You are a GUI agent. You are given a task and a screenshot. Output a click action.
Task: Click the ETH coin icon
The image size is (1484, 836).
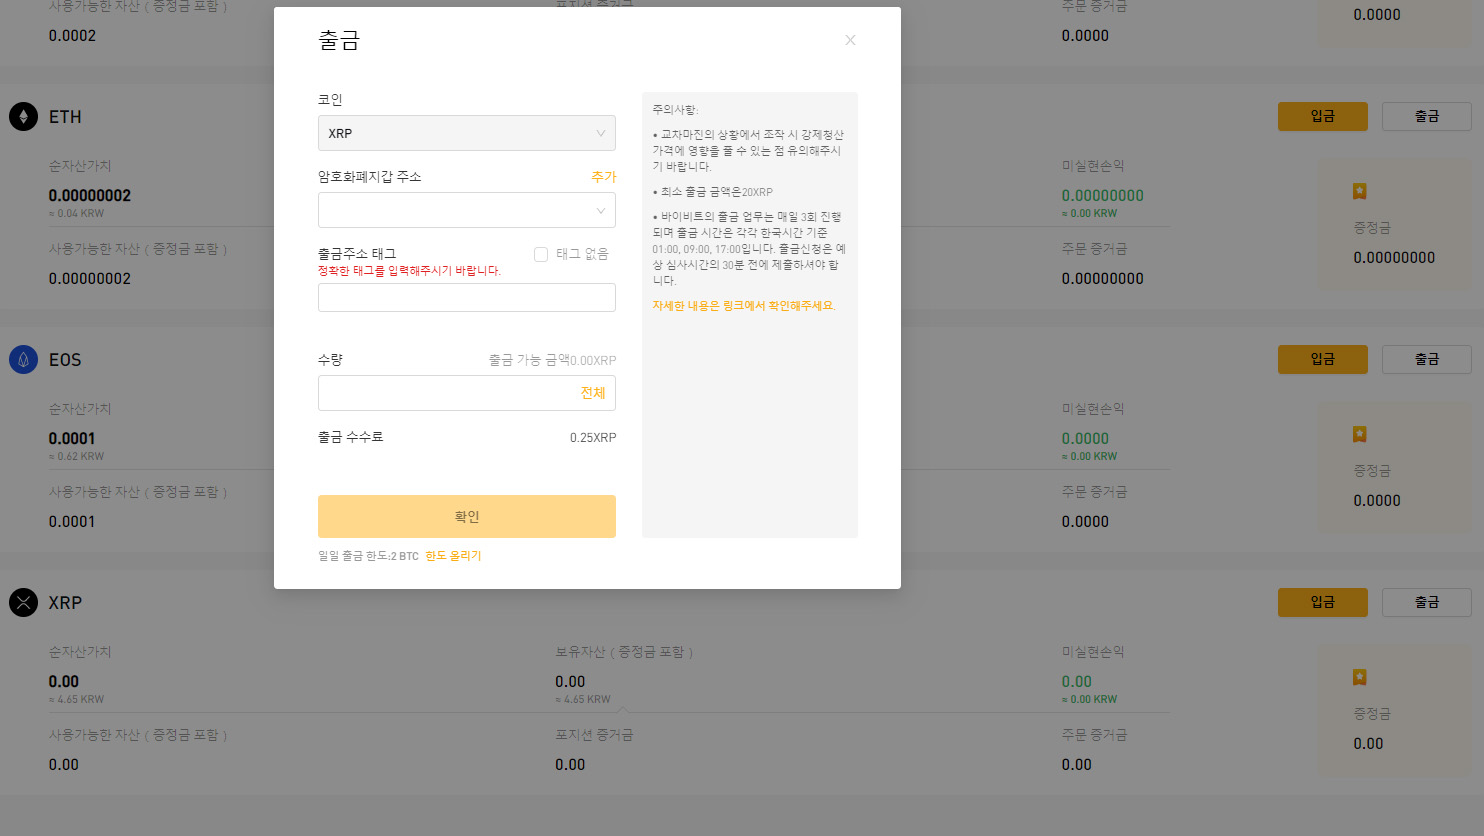pyautogui.click(x=23, y=117)
